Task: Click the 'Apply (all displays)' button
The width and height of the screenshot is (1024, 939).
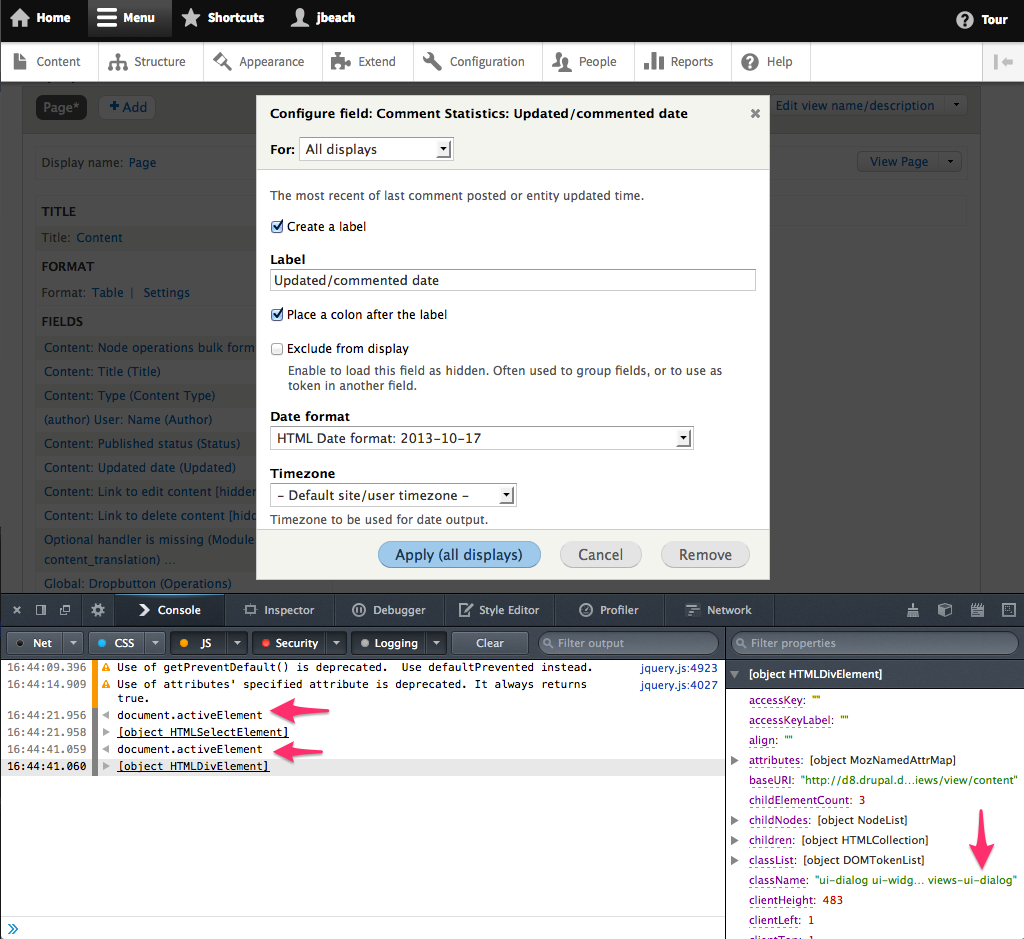Action: [459, 555]
